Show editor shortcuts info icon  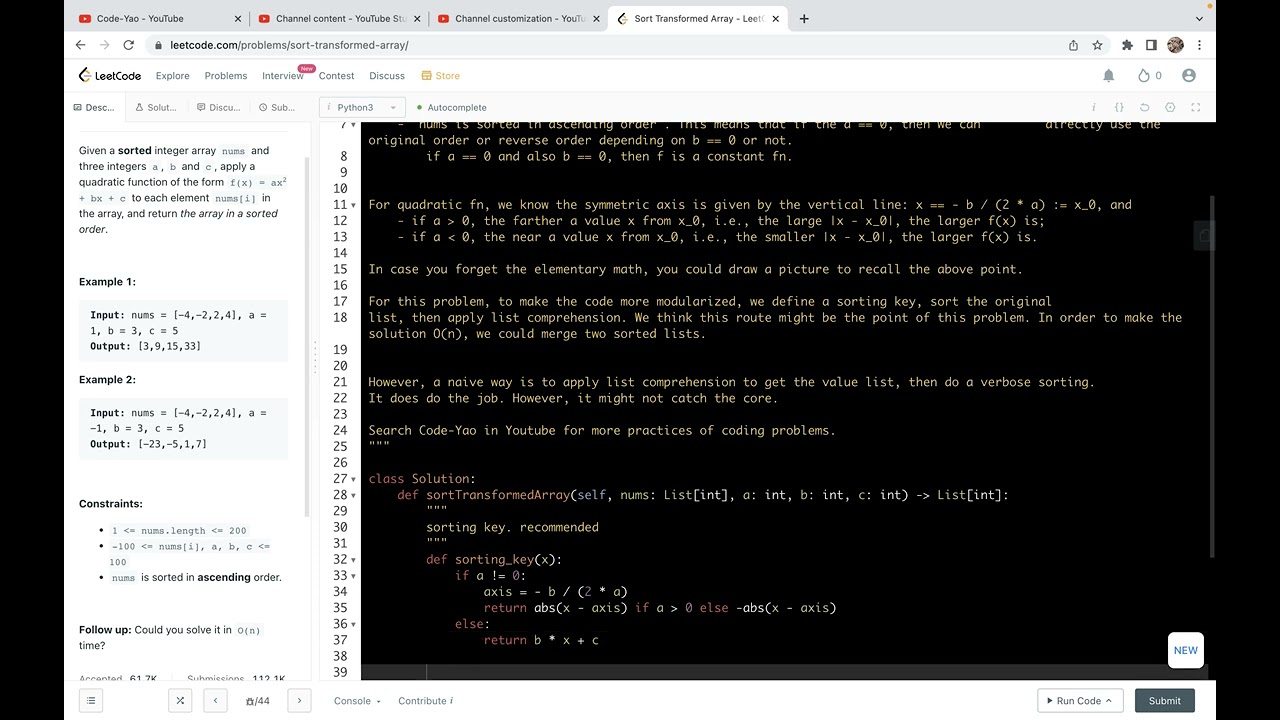coord(1094,107)
